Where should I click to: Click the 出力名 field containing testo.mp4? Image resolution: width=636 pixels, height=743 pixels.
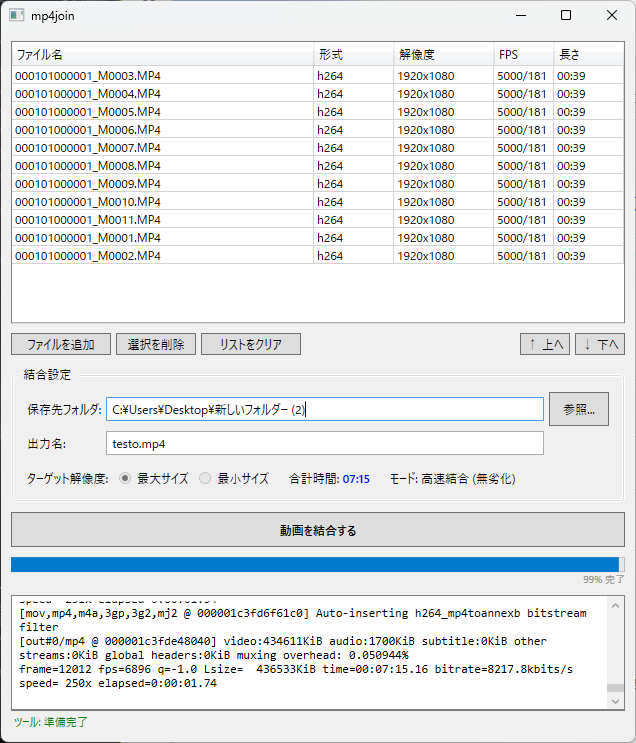coord(325,443)
